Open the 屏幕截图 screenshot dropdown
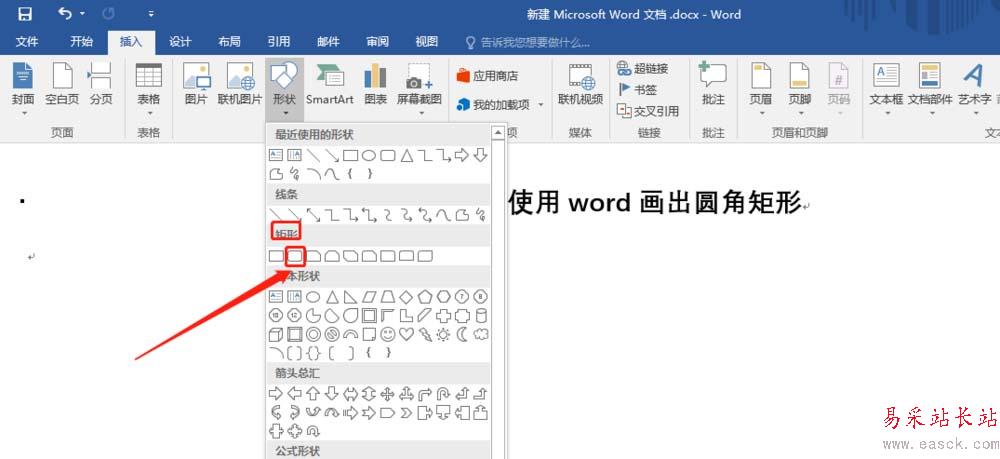Viewport: 1000px width, 459px height. coord(419,89)
